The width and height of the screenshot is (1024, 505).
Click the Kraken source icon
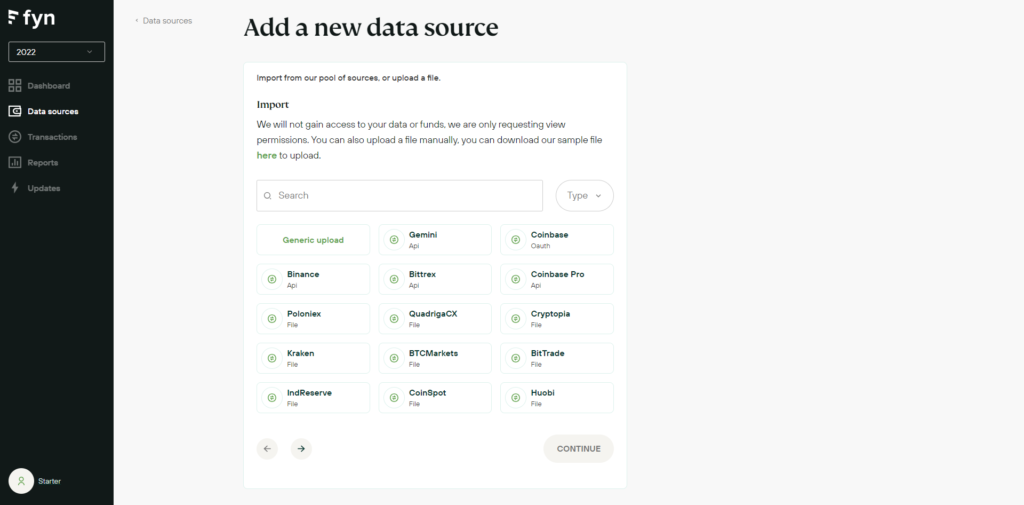pos(272,358)
